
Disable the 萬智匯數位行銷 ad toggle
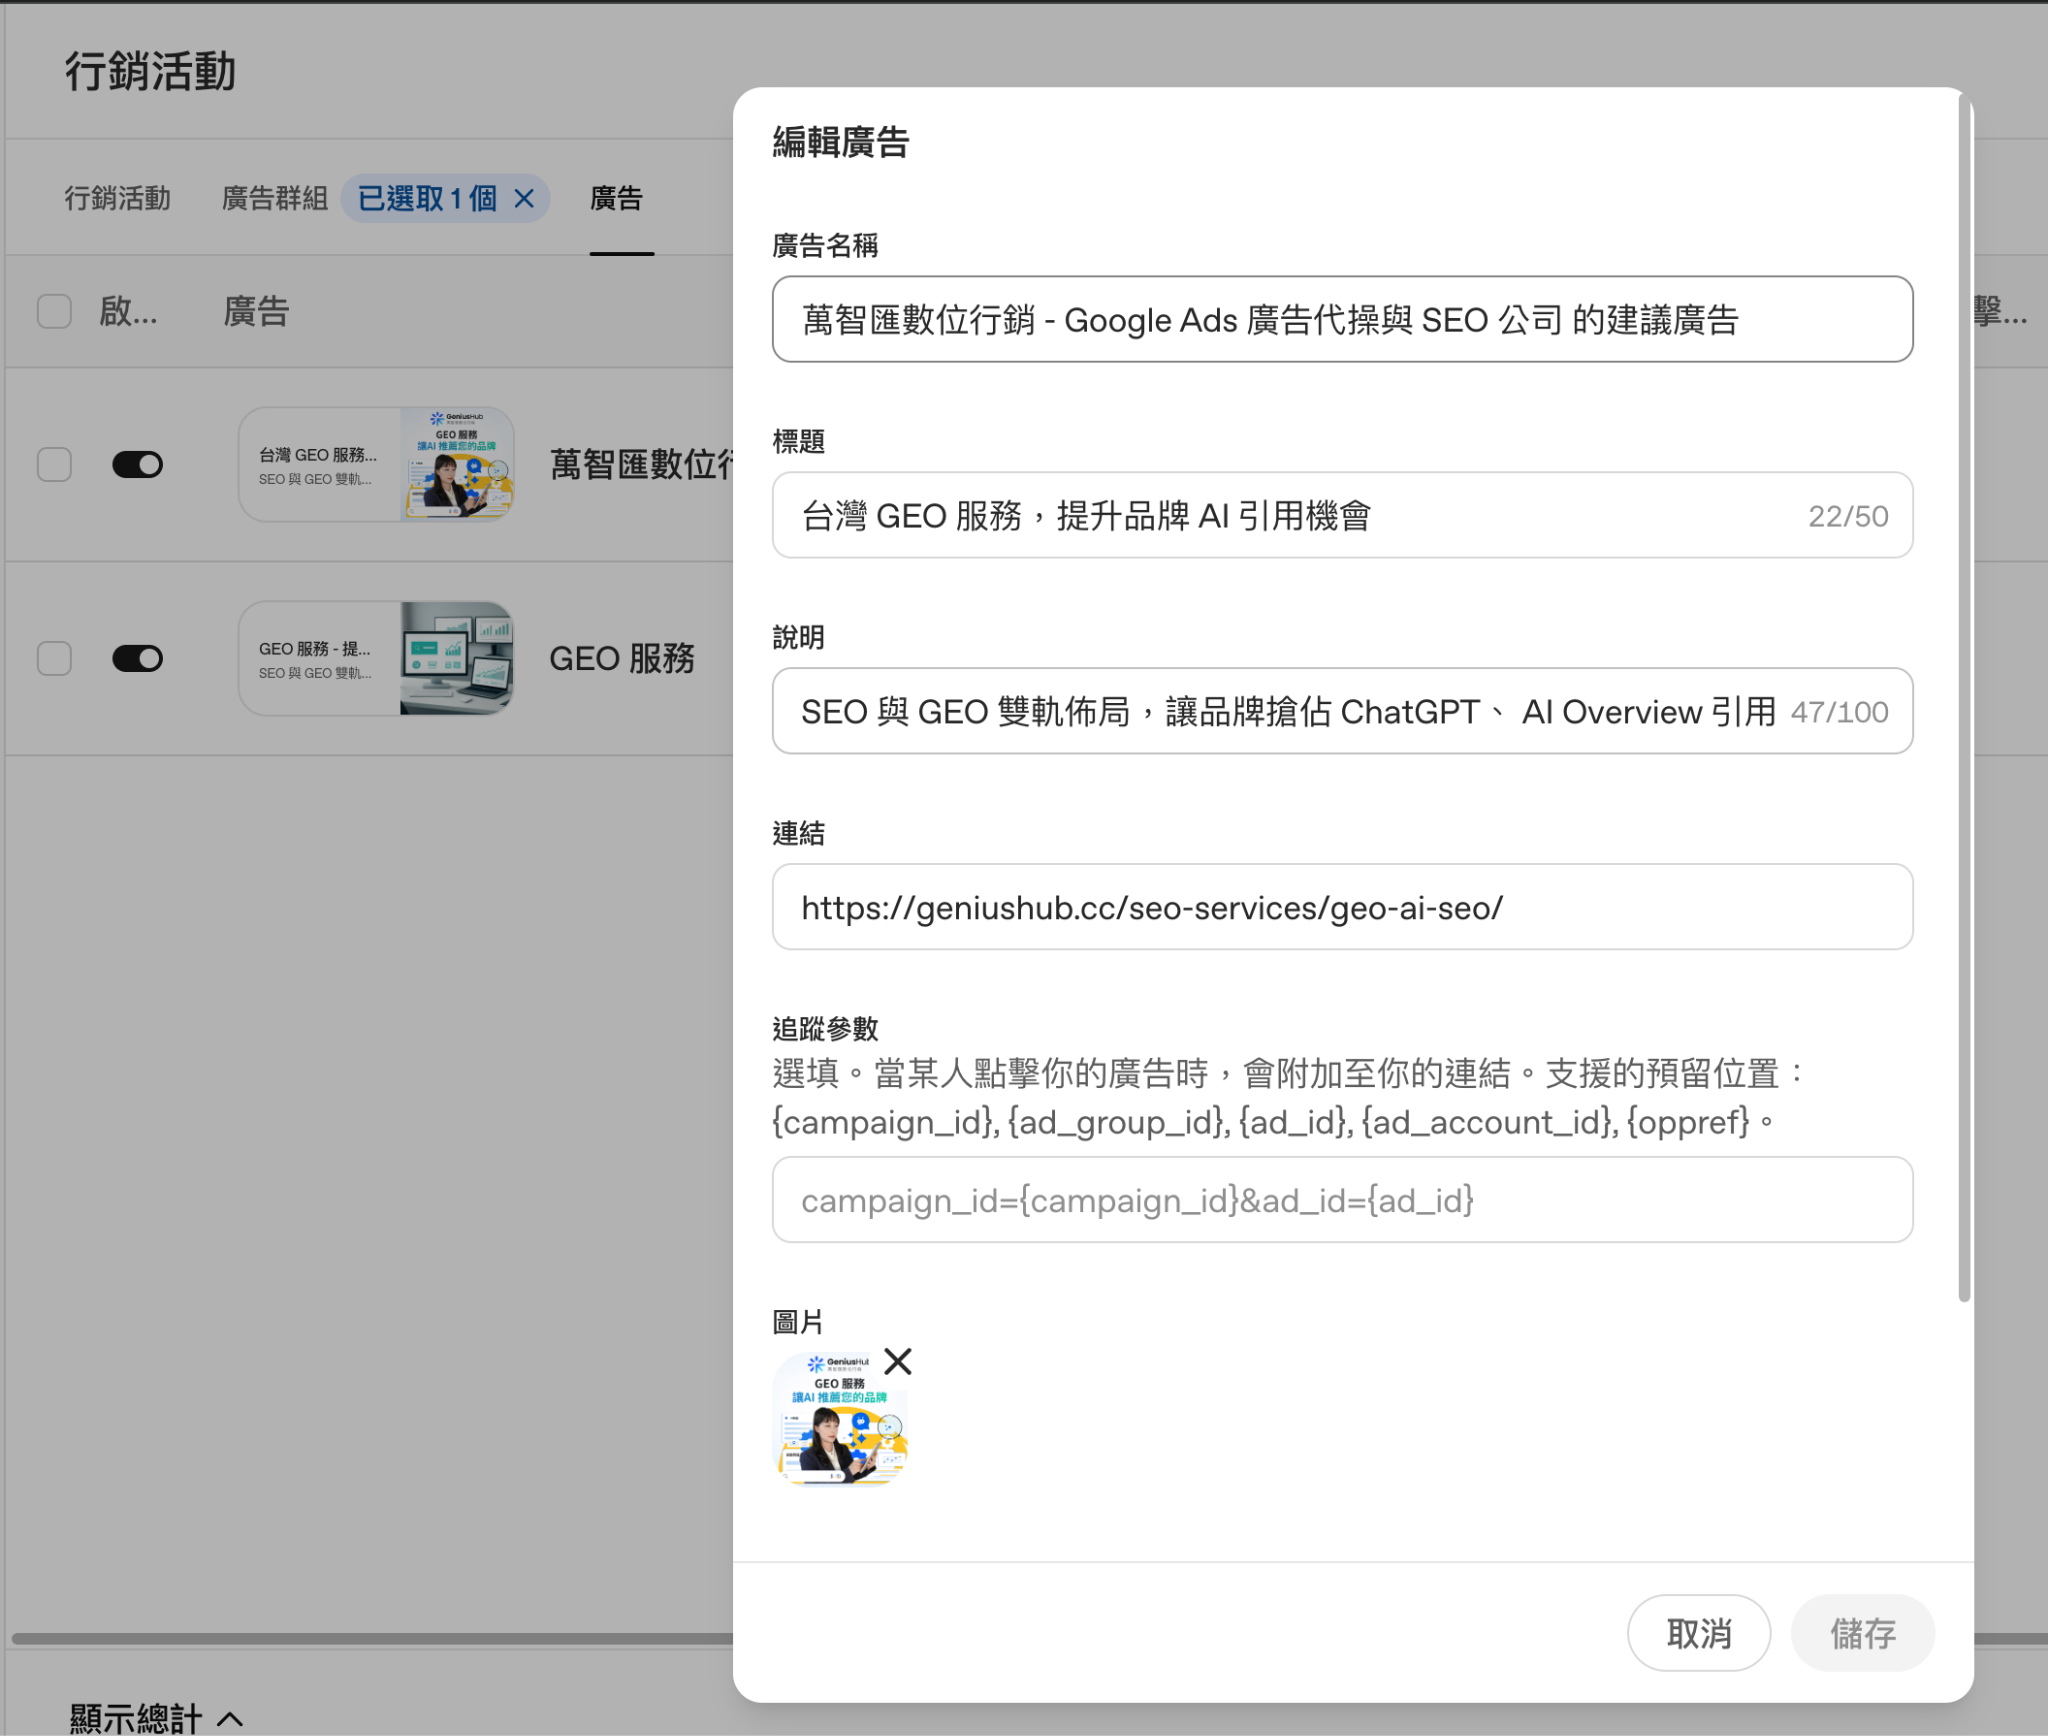coord(137,464)
